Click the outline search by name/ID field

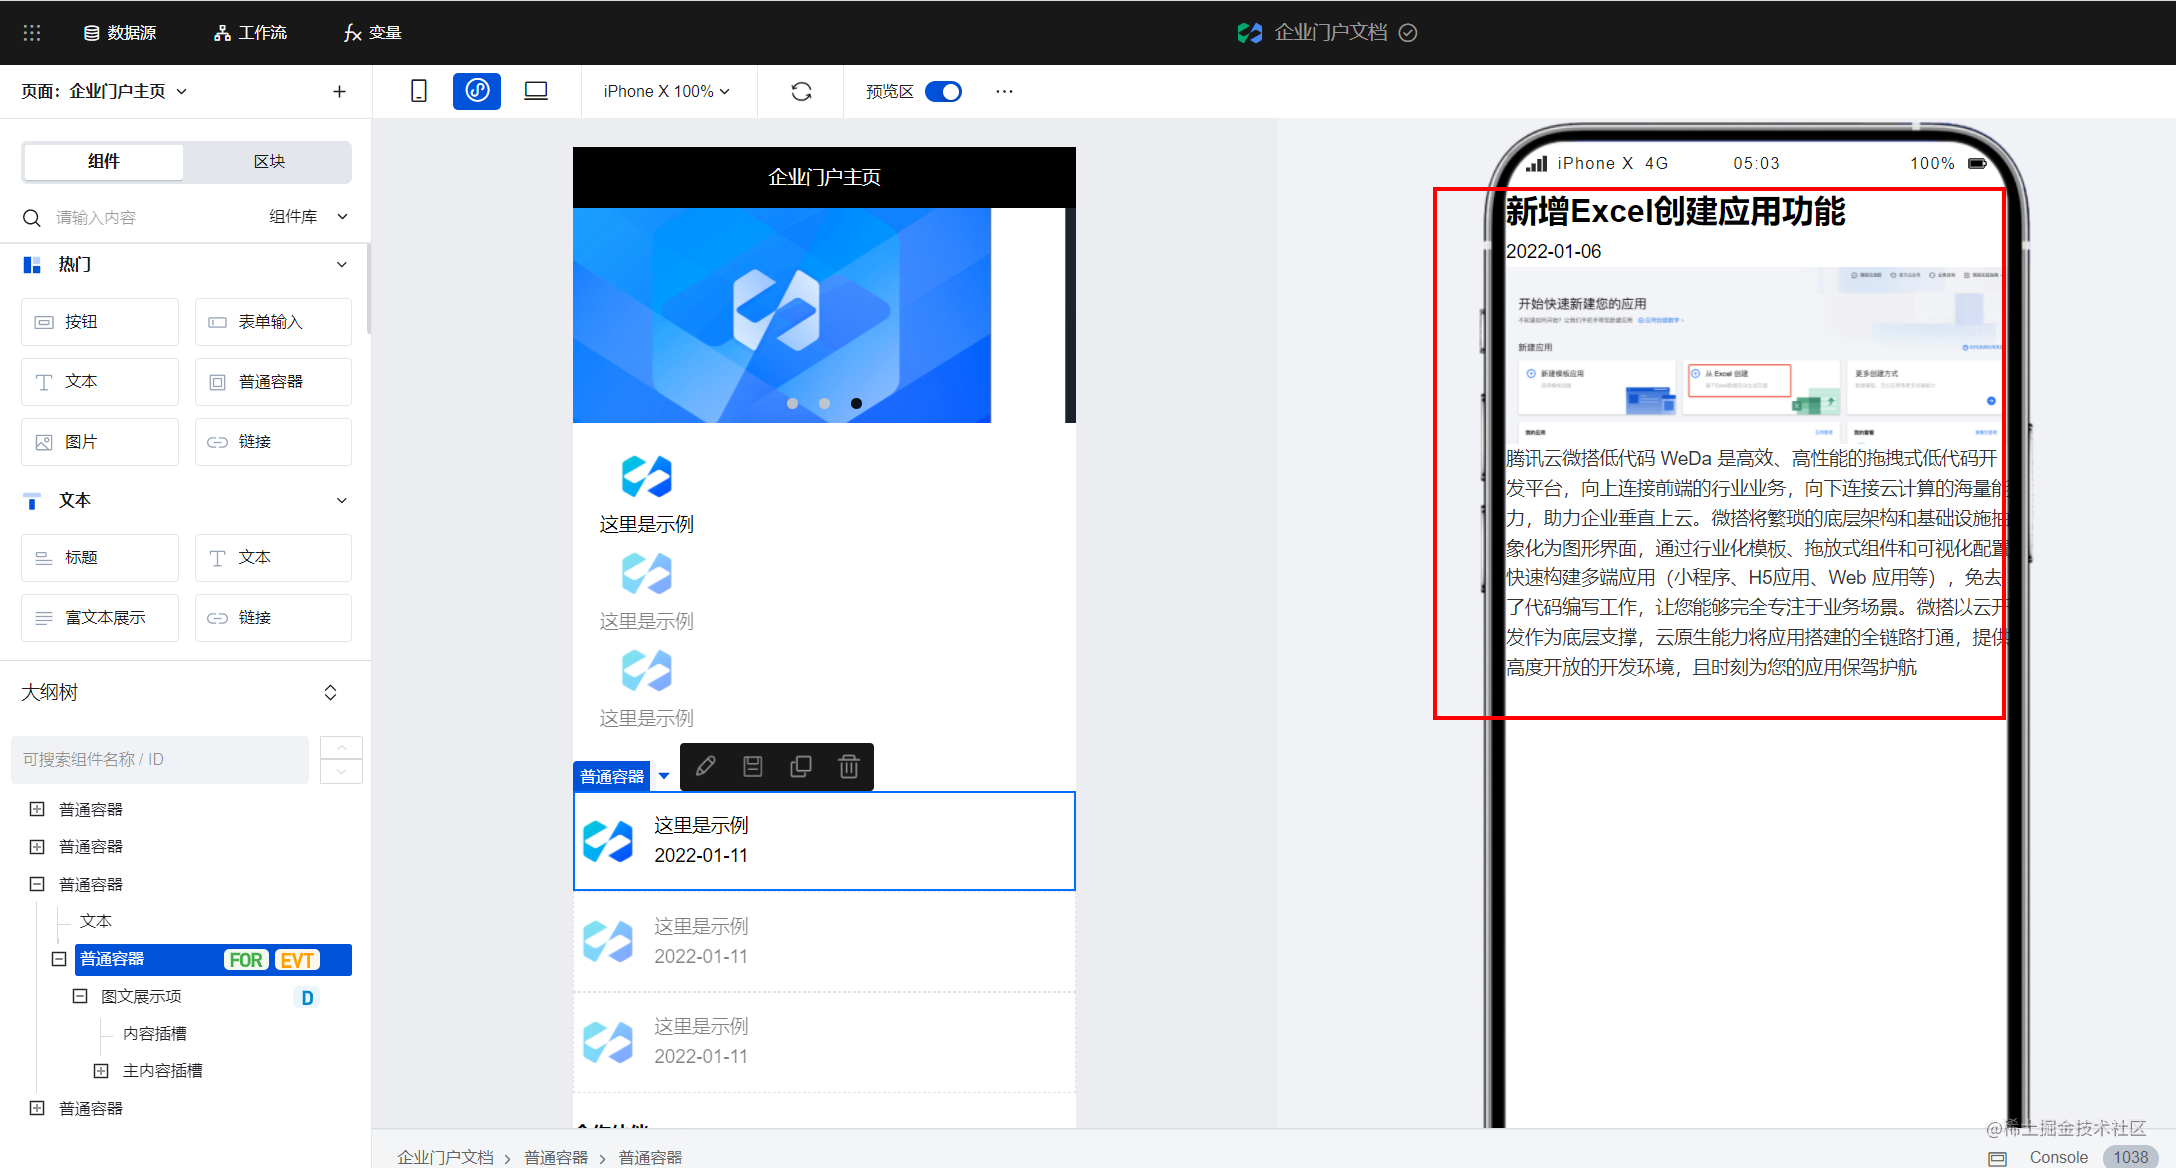pos(160,760)
